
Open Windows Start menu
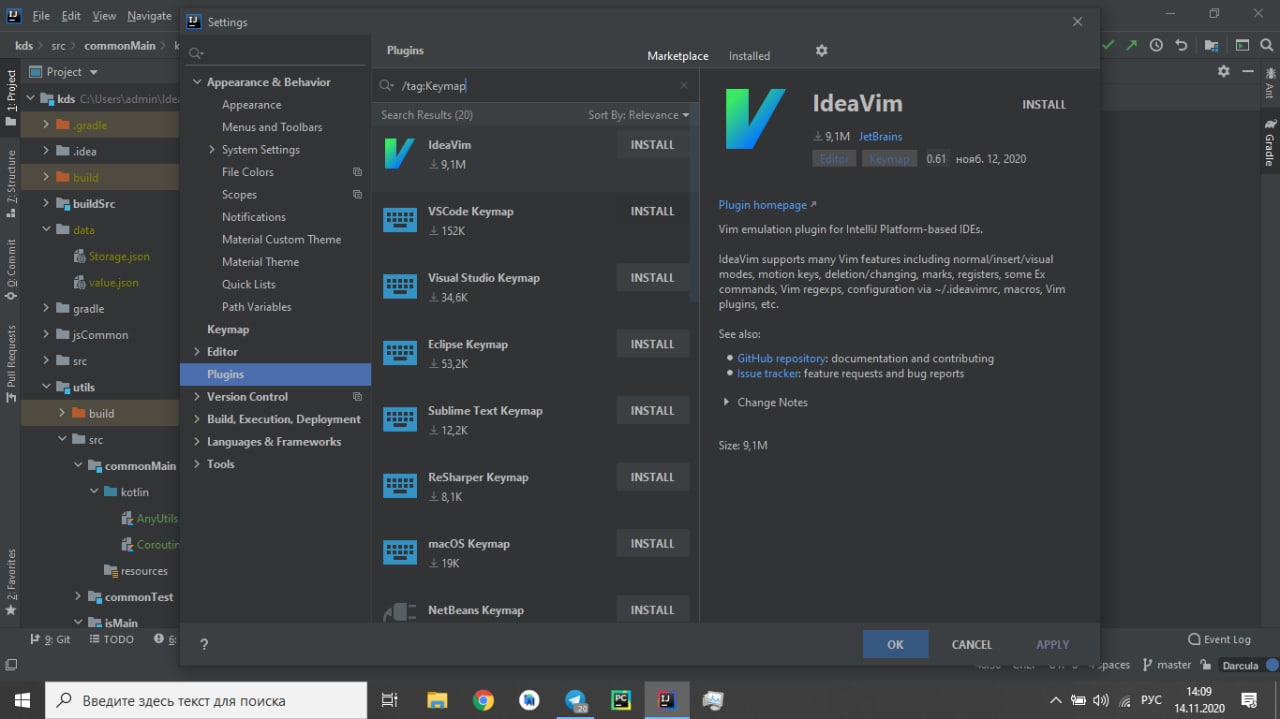pos(22,700)
